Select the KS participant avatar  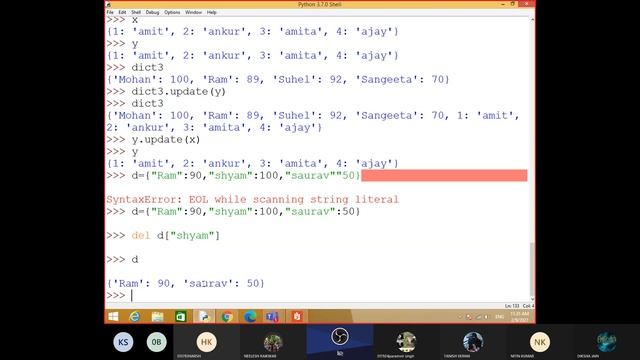click(x=123, y=342)
